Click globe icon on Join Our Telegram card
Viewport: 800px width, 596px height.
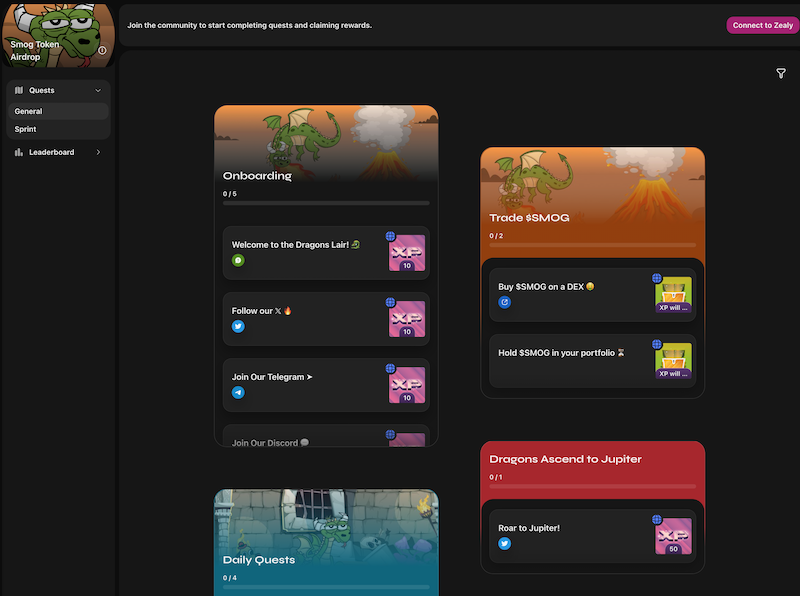(x=390, y=368)
